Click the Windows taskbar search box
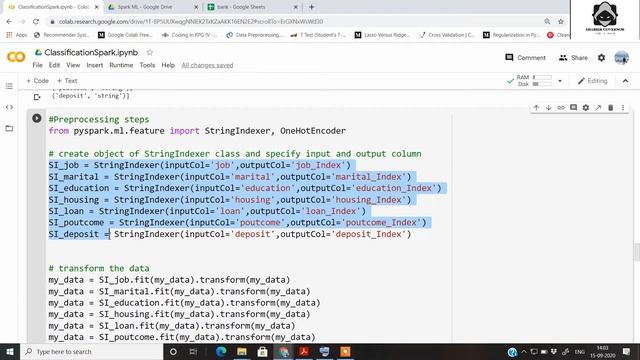The height and width of the screenshot is (360, 640). [x=91, y=351]
